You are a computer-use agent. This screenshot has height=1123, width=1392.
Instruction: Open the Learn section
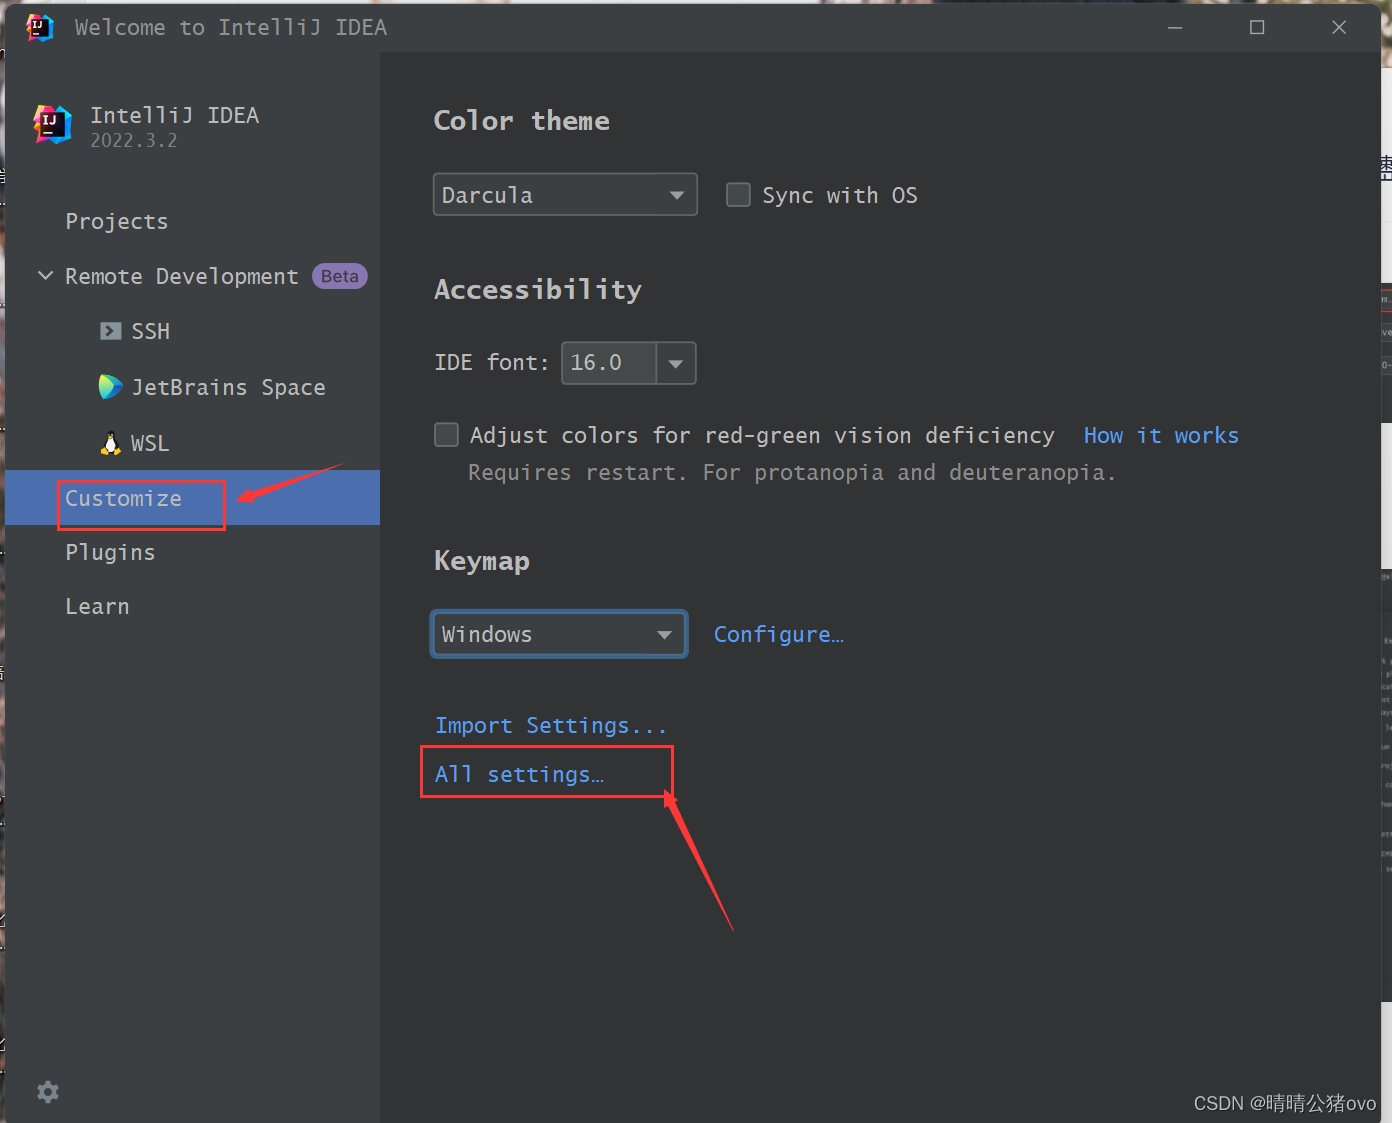click(x=97, y=606)
